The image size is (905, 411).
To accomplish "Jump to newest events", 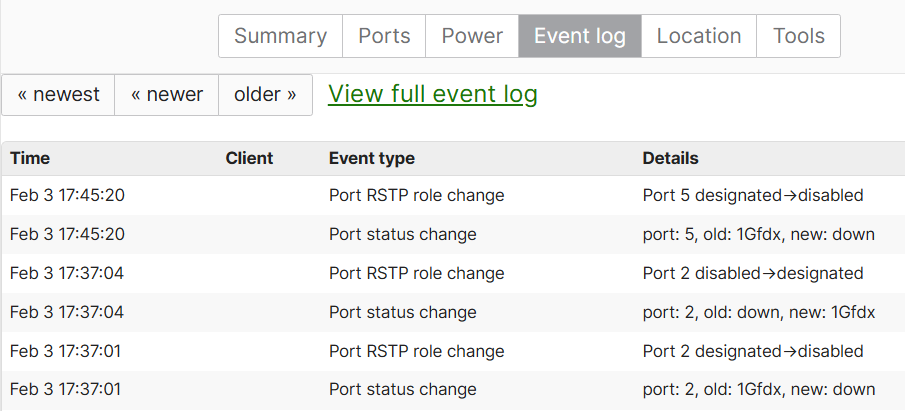I will click(58, 95).
